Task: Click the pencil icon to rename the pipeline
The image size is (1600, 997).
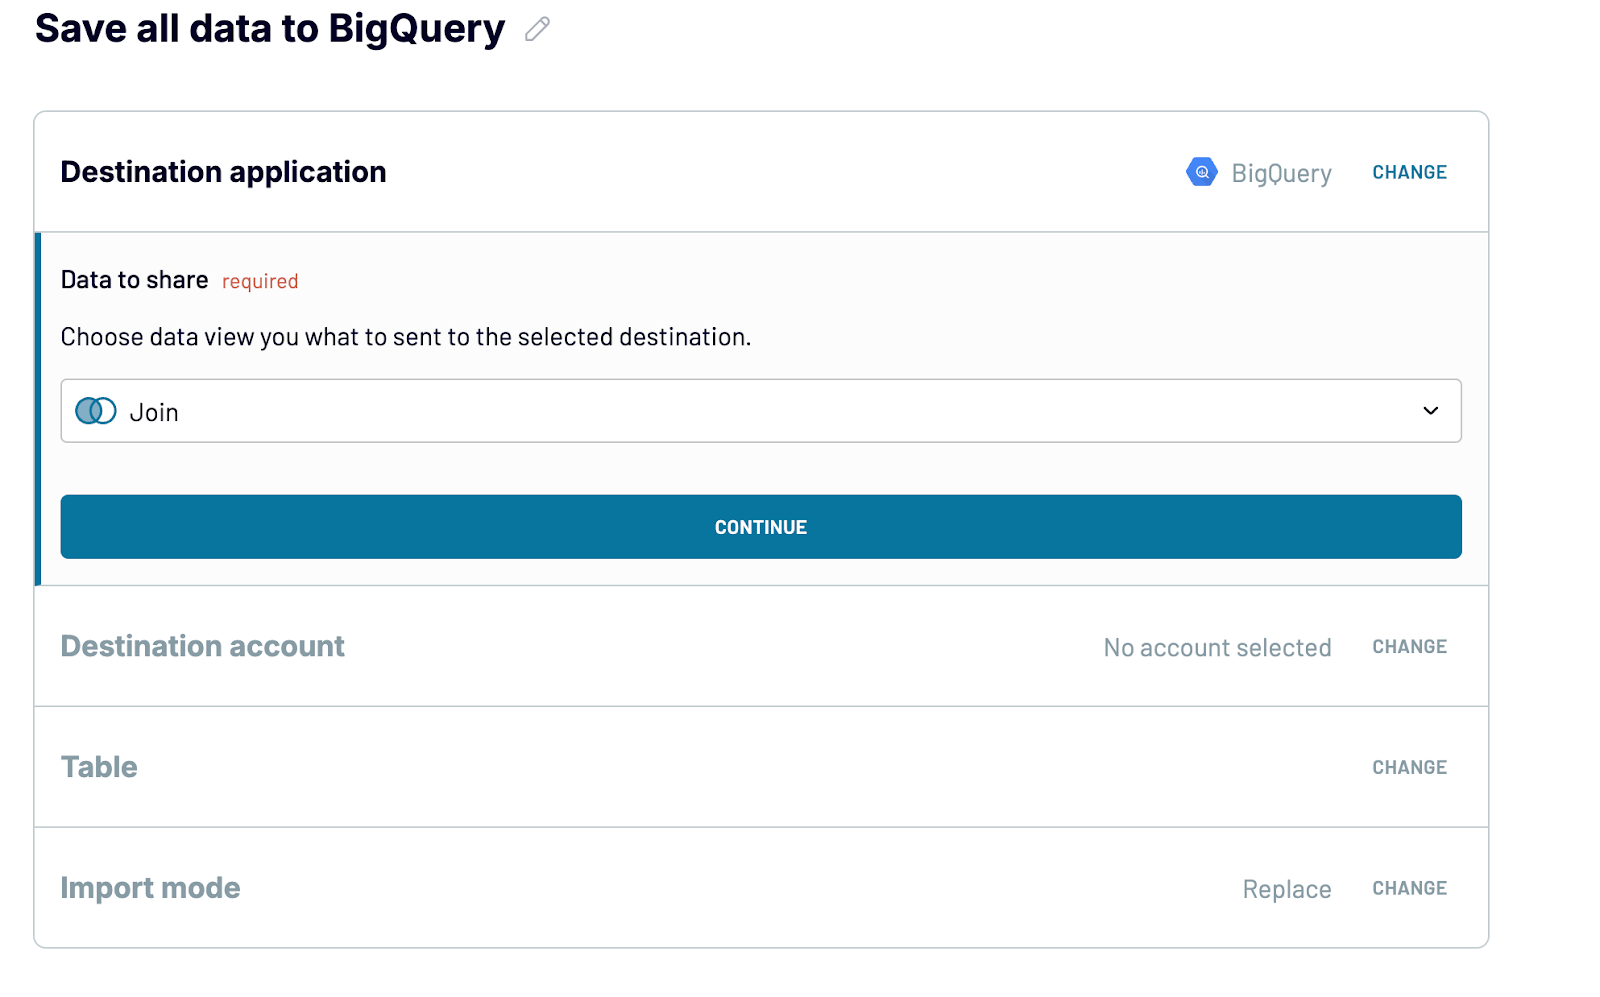Action: 537,29
